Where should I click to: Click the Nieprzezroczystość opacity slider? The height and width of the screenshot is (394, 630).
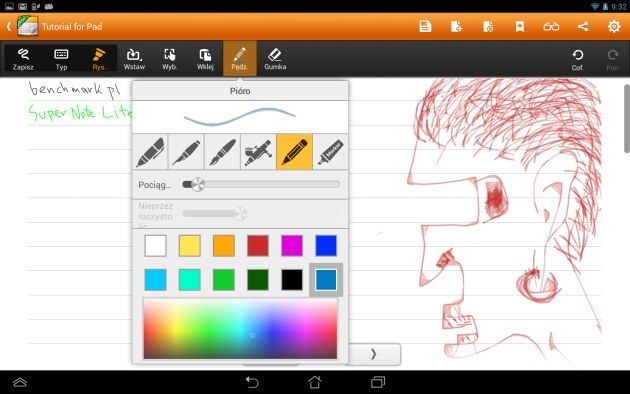[x=261, y=214]
